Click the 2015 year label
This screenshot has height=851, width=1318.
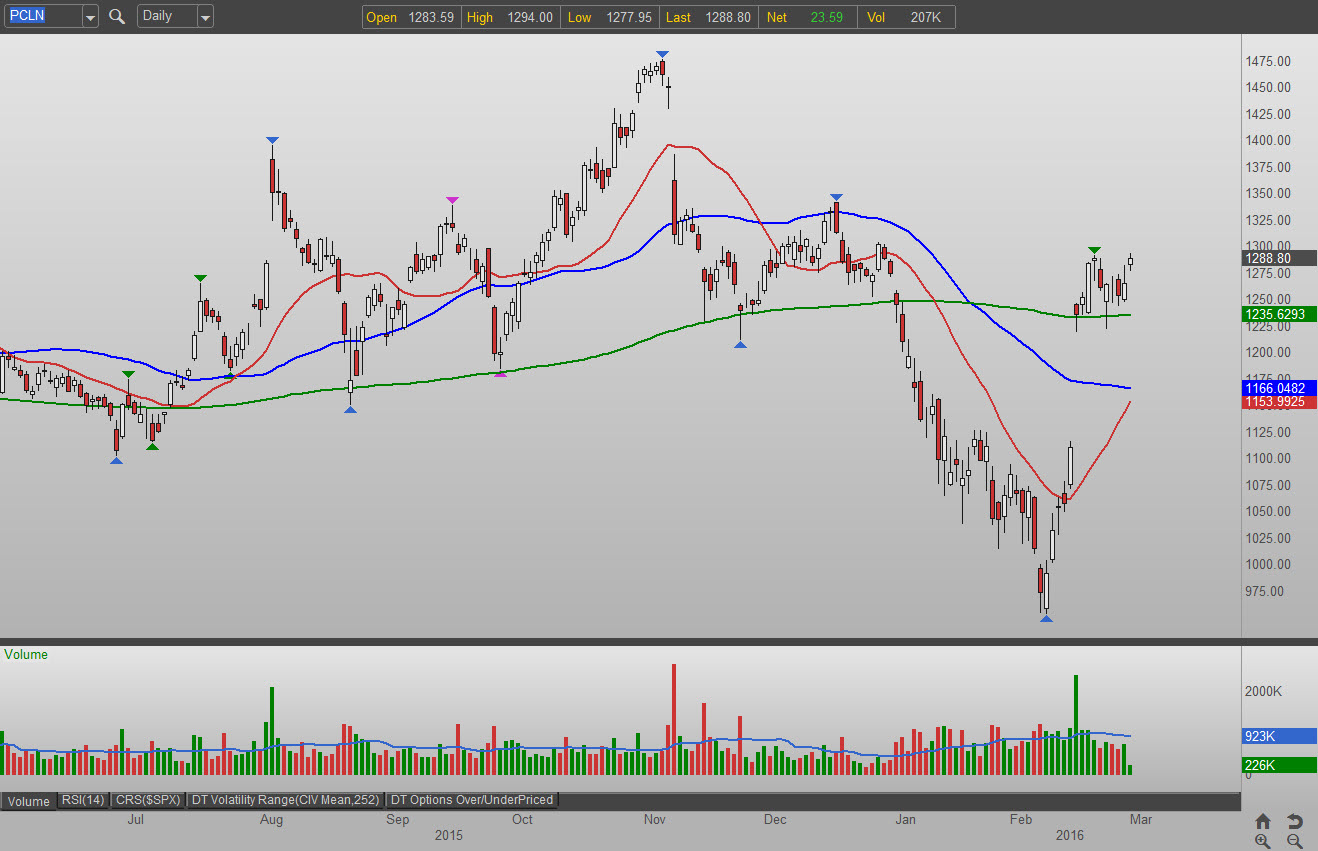click(x=449, y=834)
